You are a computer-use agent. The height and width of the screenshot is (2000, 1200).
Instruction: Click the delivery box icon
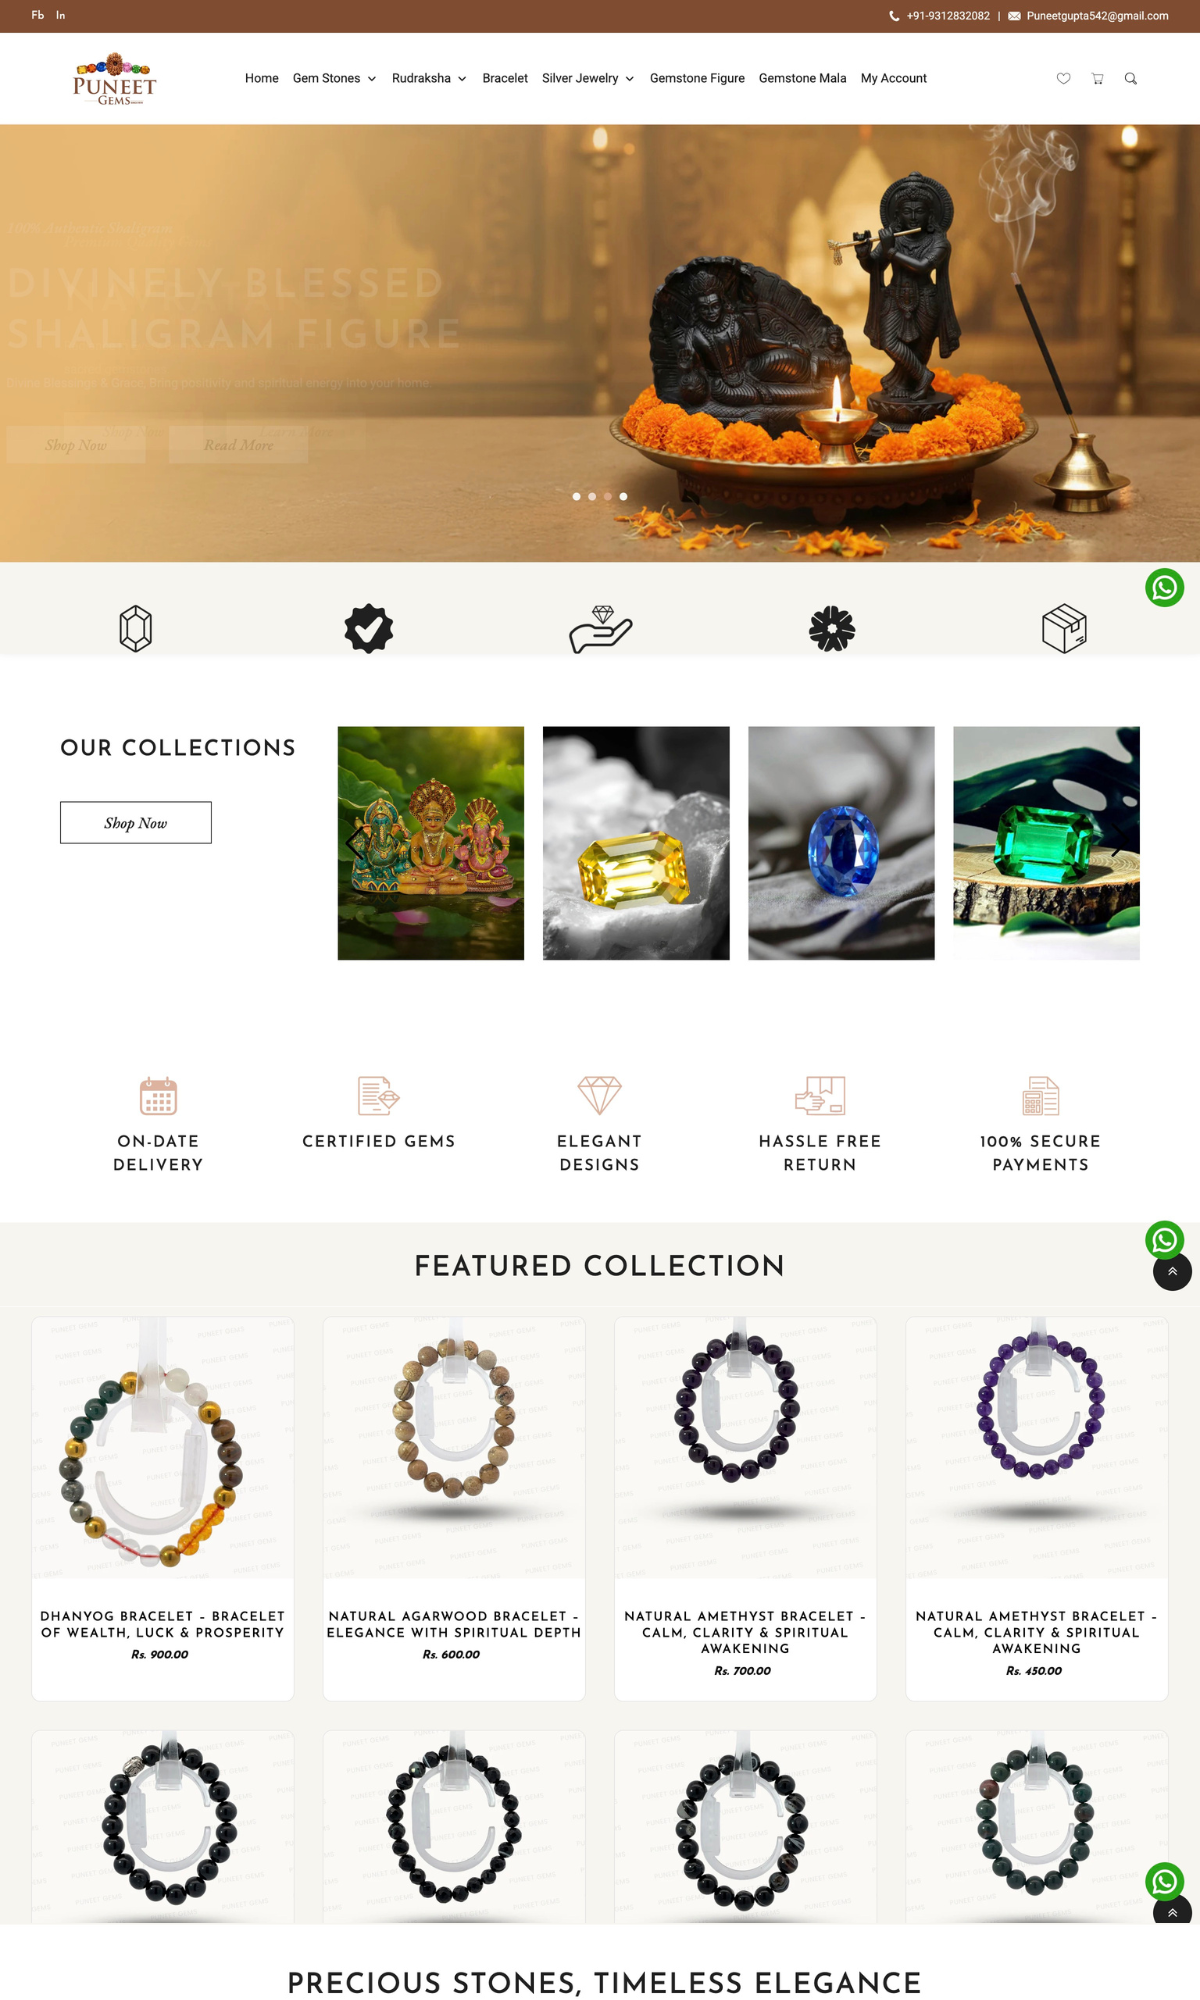click(1064, 628)
